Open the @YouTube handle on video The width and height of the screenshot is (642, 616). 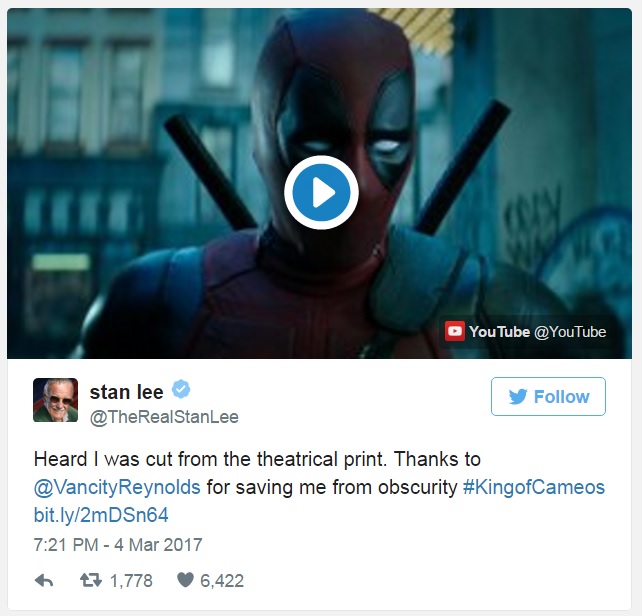click(570, 332)
